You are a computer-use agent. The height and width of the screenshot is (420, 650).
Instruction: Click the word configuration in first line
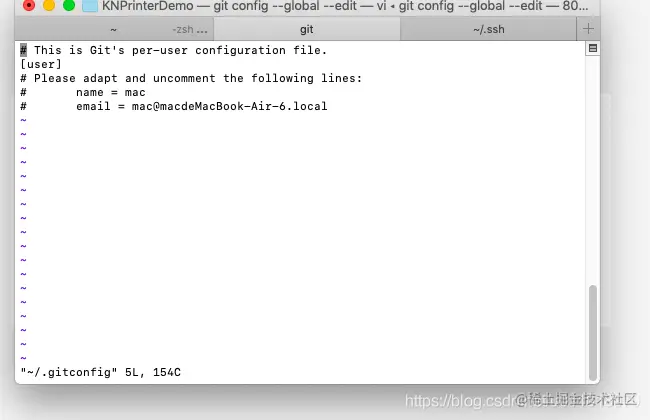tap(240, 51)
